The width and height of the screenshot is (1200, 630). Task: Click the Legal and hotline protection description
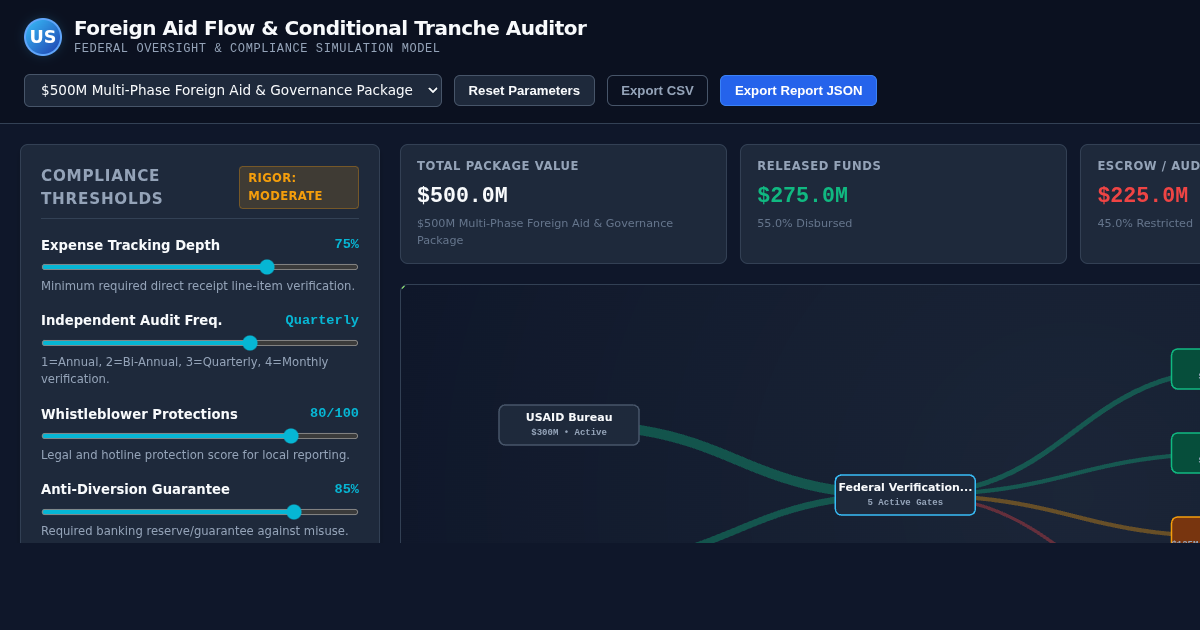pos(195,455)
